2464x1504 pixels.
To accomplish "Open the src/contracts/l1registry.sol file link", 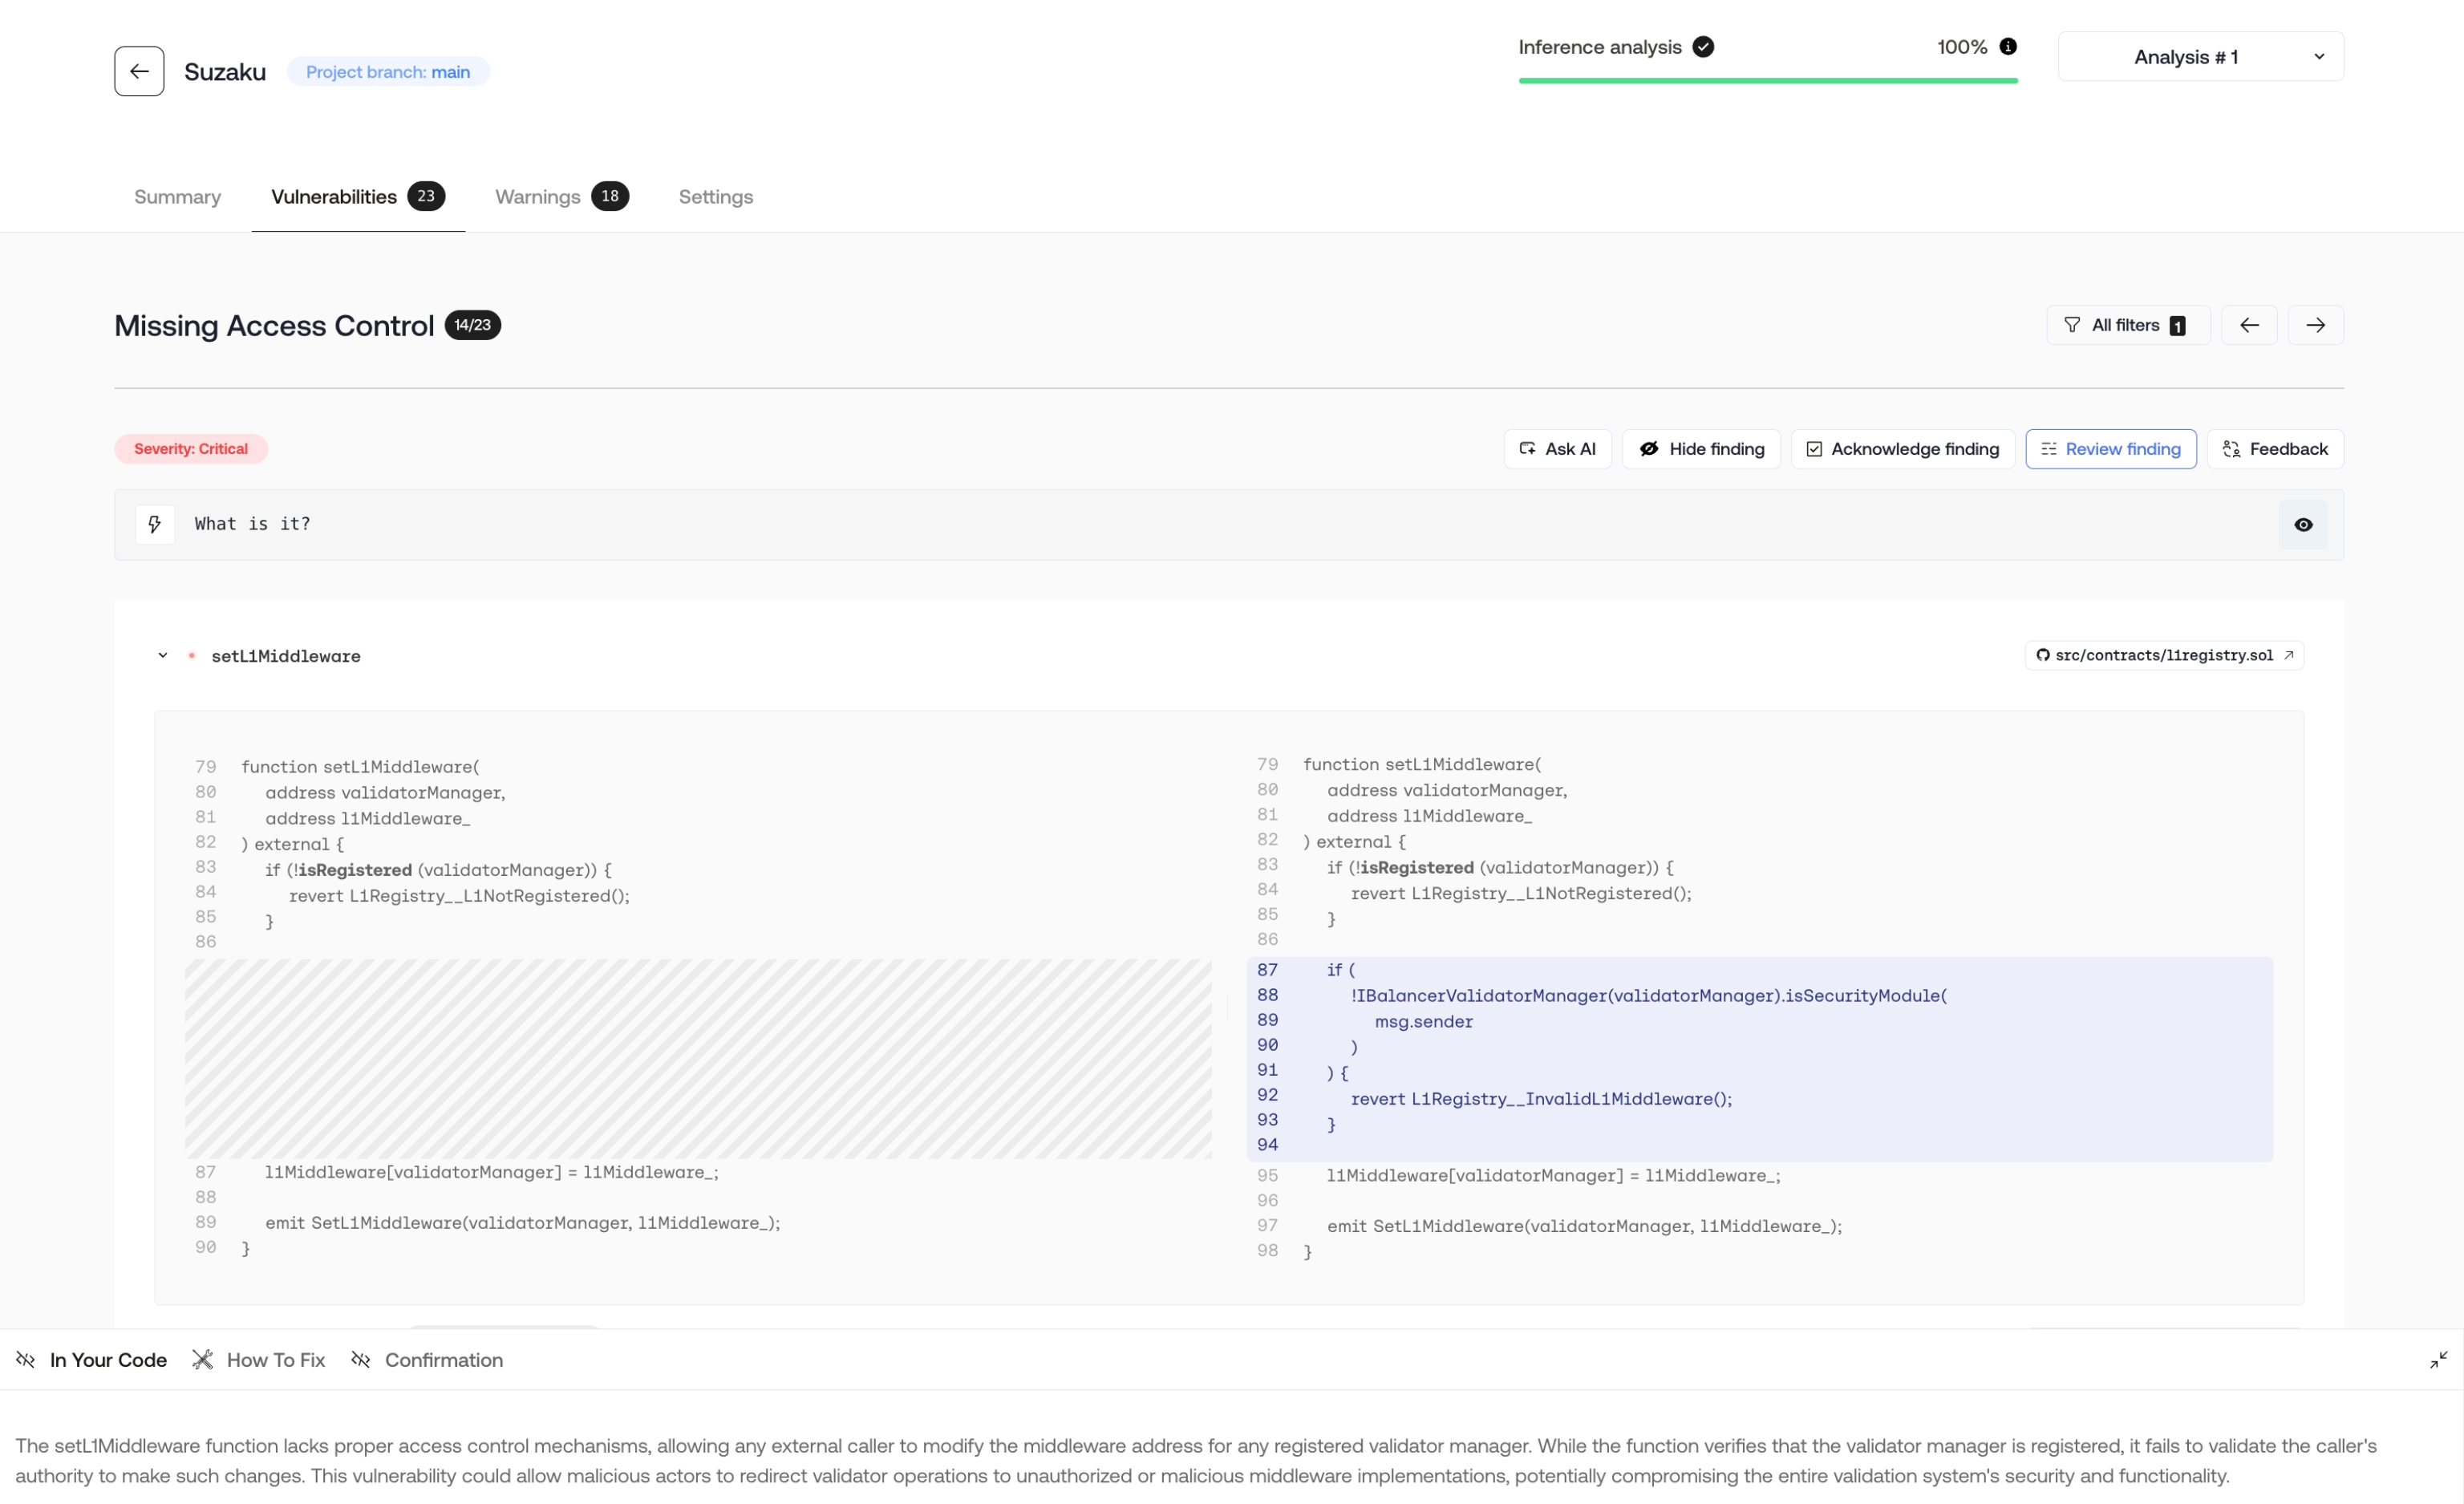I will [2163, 656].
